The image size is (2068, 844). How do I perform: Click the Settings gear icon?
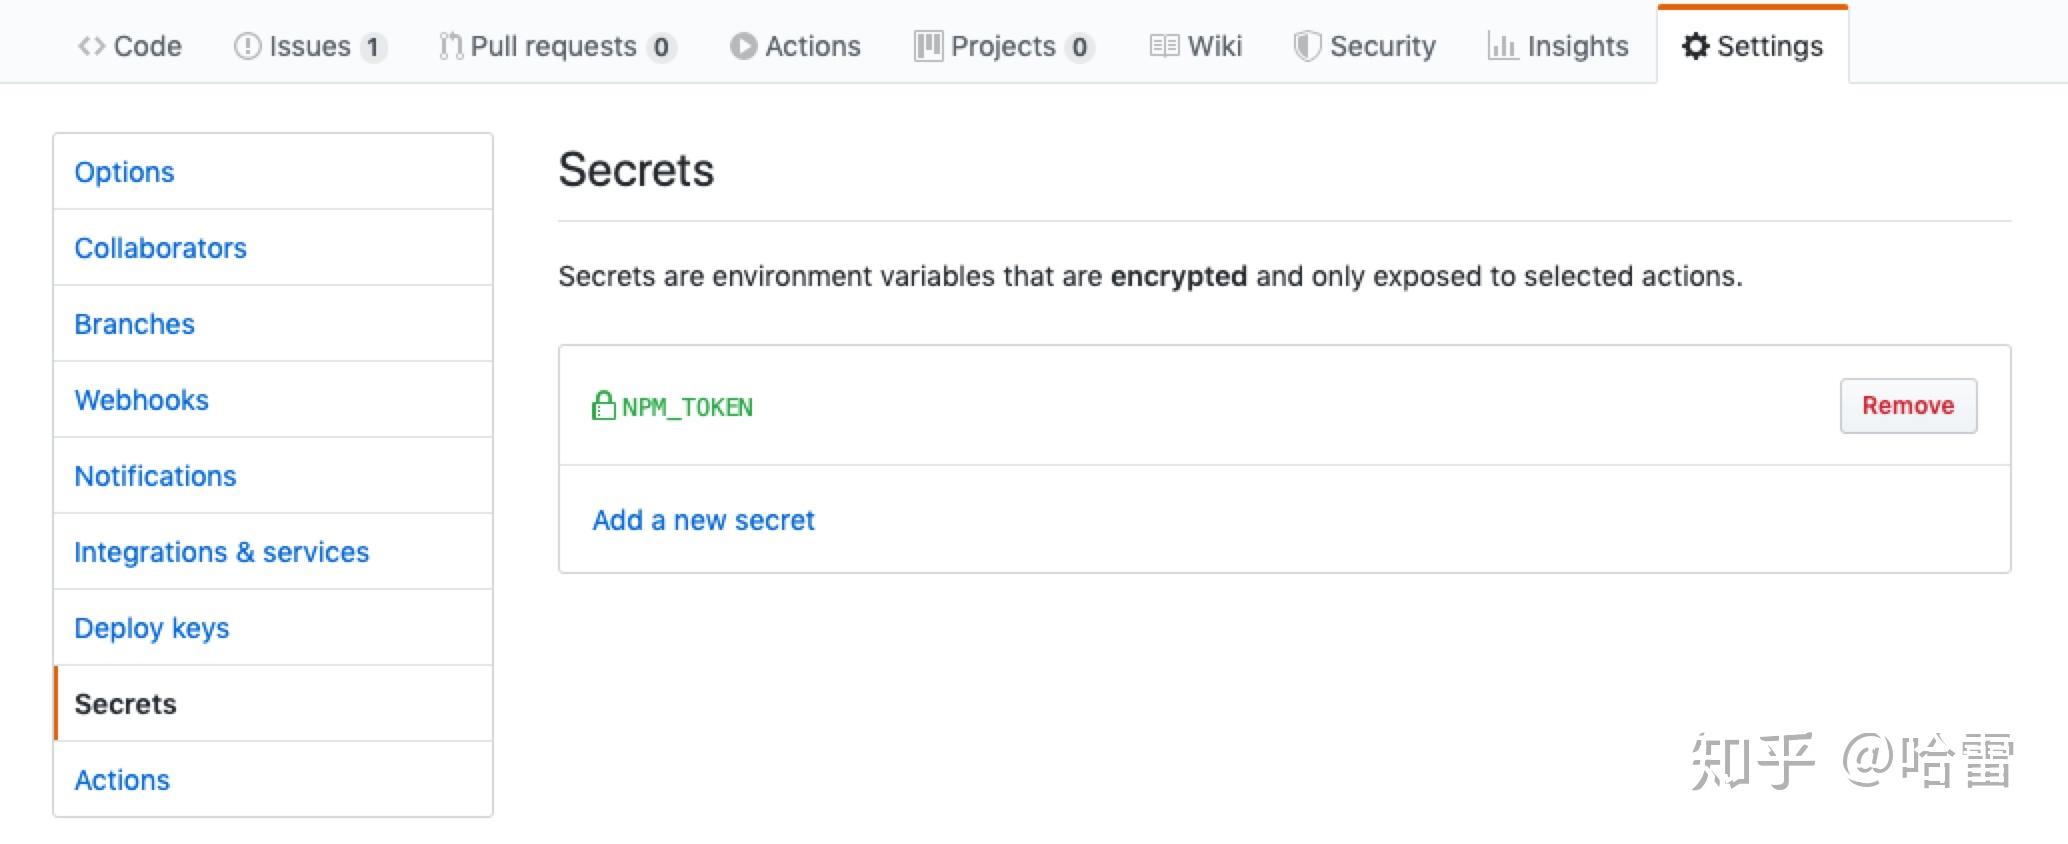(1697, 45)
